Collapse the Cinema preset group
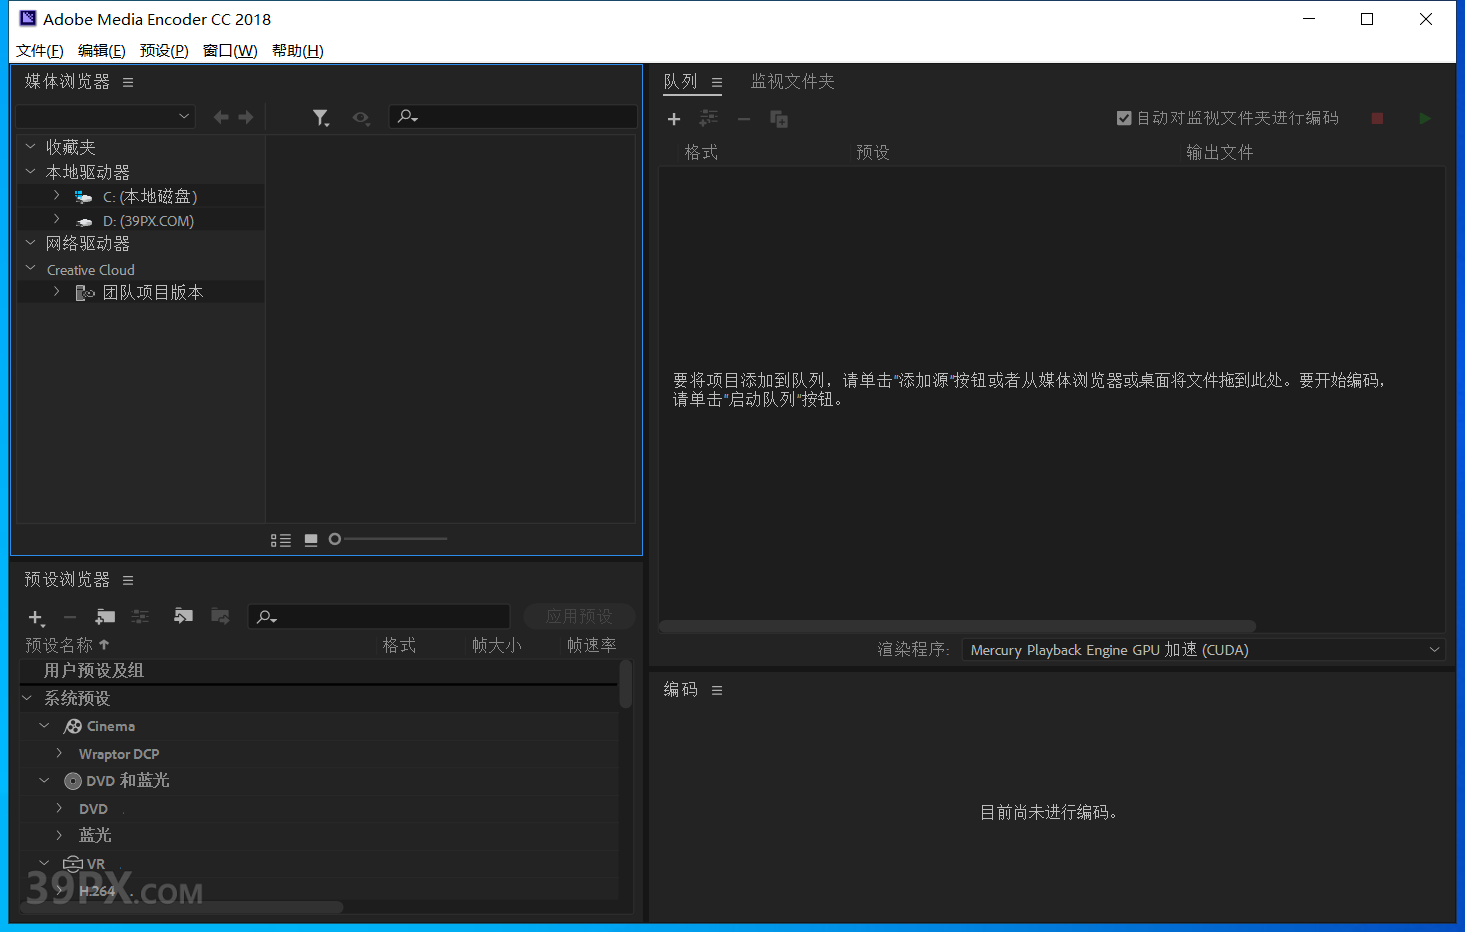The height and width of the screenshot is (932, 1465). 44,725
